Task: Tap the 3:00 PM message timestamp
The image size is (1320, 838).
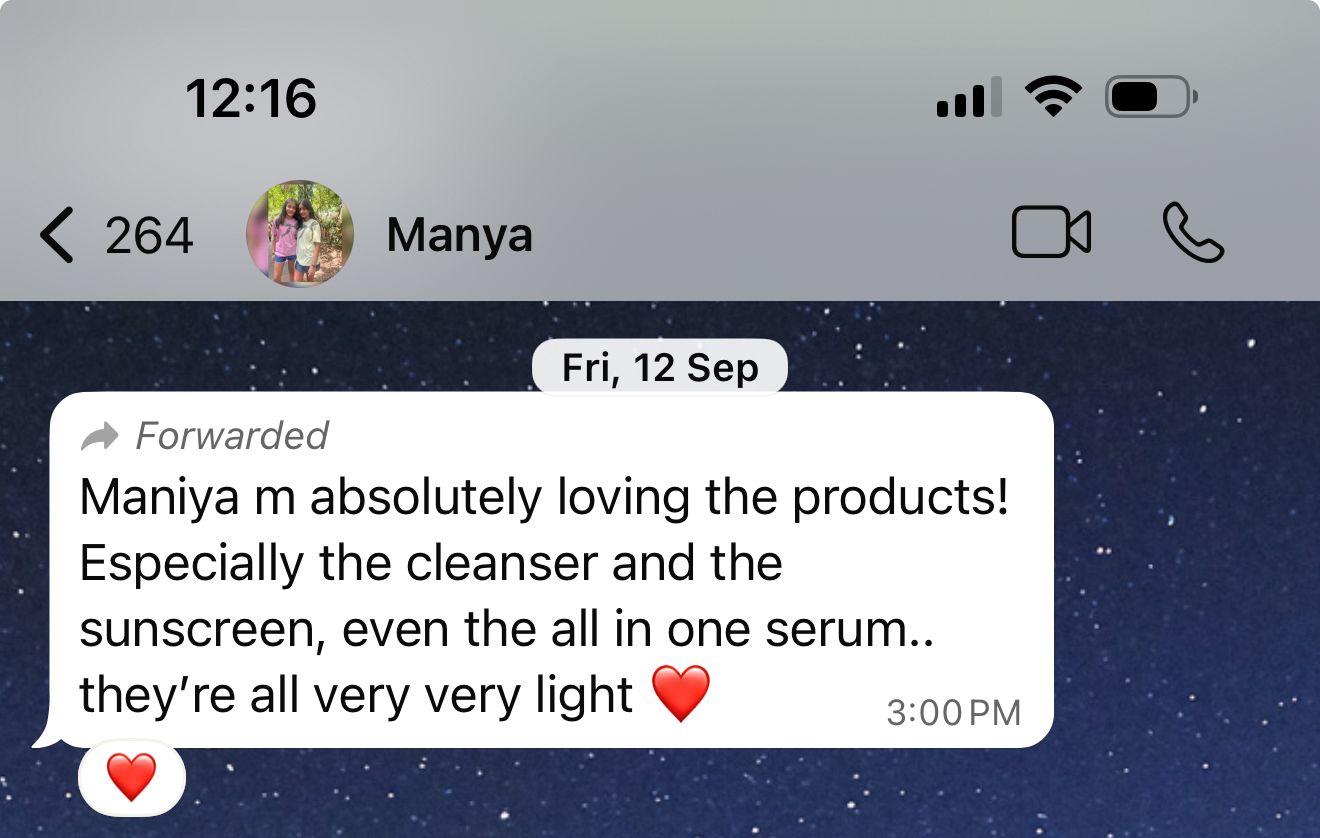Action: tap(954, 713)
